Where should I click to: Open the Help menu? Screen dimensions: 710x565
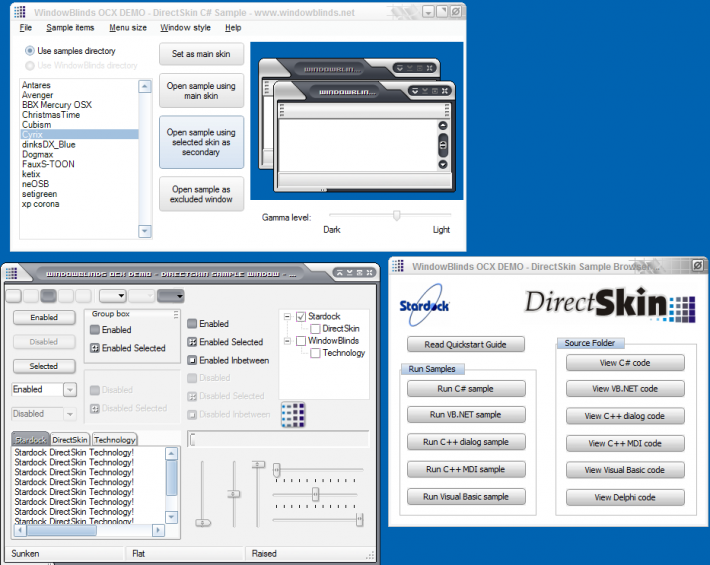click(233, 28)
